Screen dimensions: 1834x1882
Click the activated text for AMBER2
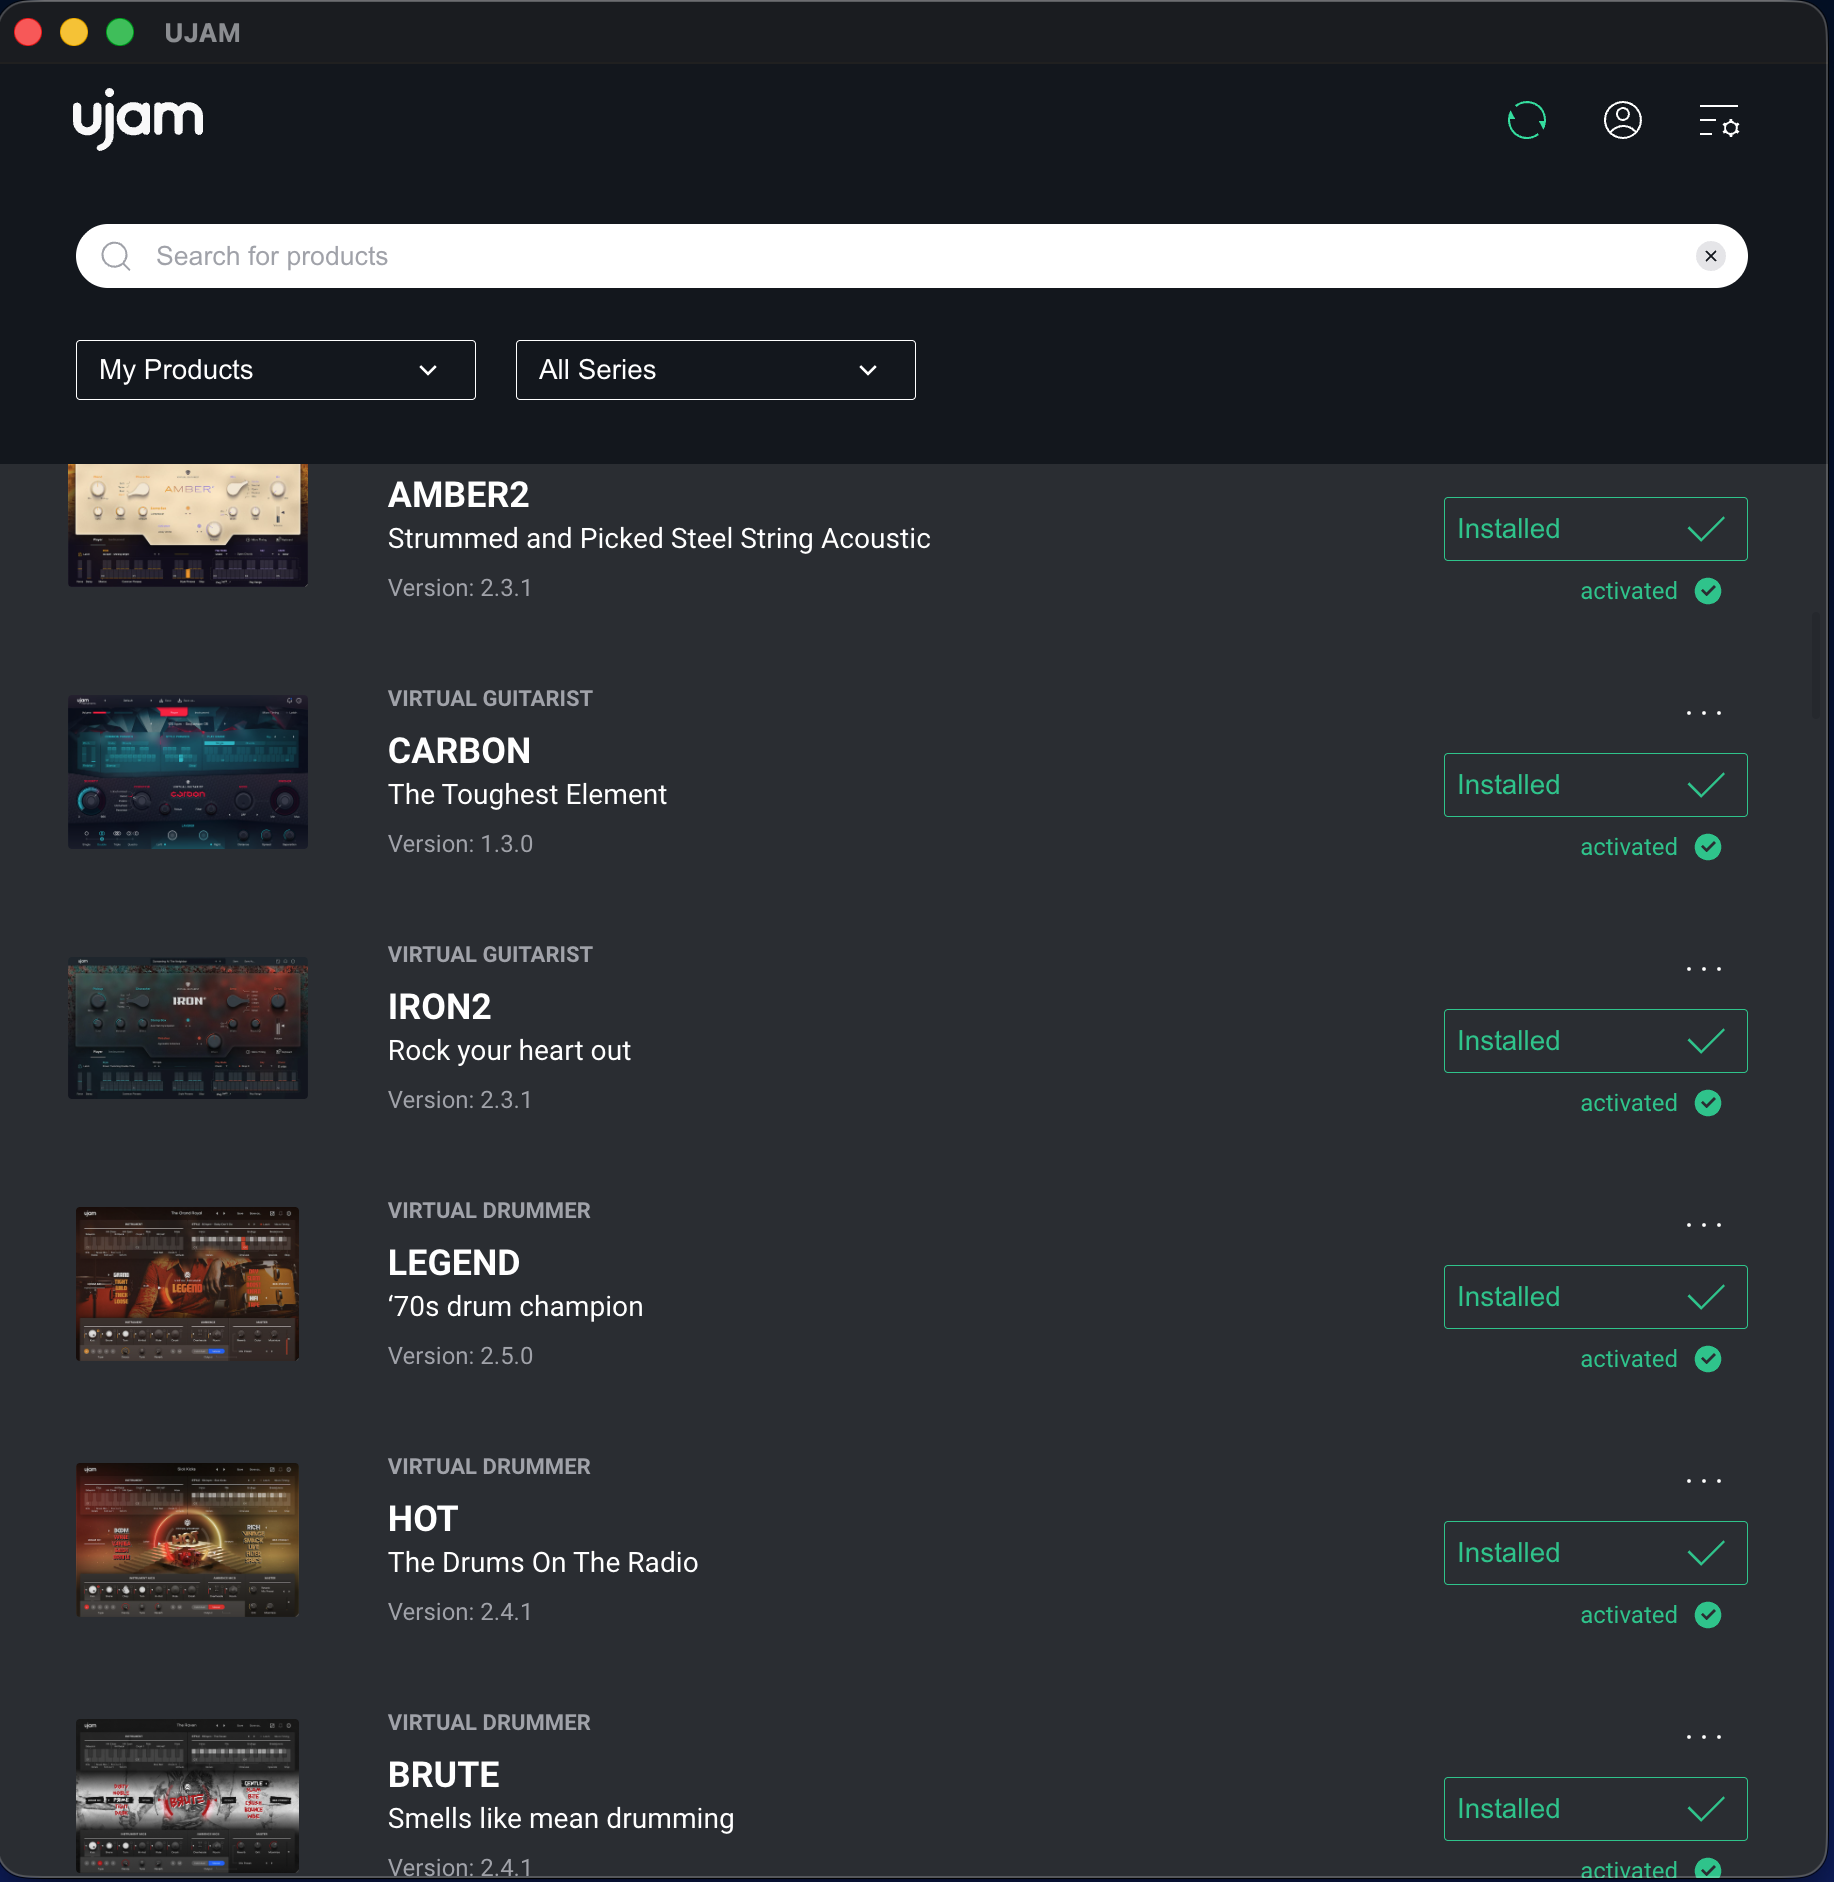tap(1629, 591)
